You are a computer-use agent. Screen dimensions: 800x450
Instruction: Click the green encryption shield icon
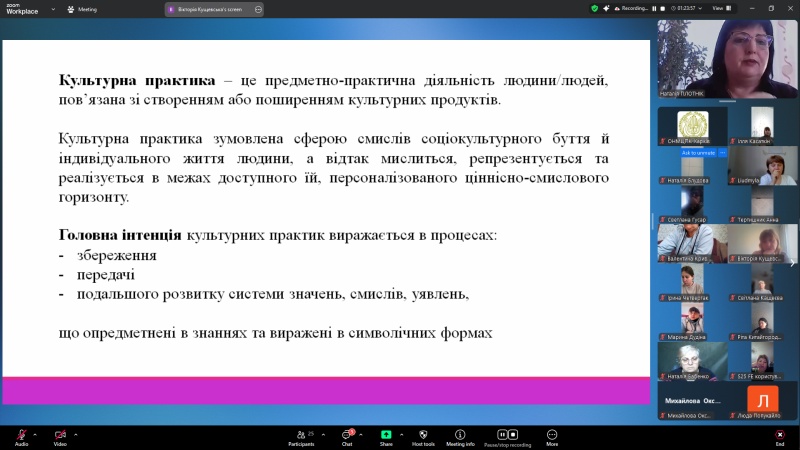(594, 8)
